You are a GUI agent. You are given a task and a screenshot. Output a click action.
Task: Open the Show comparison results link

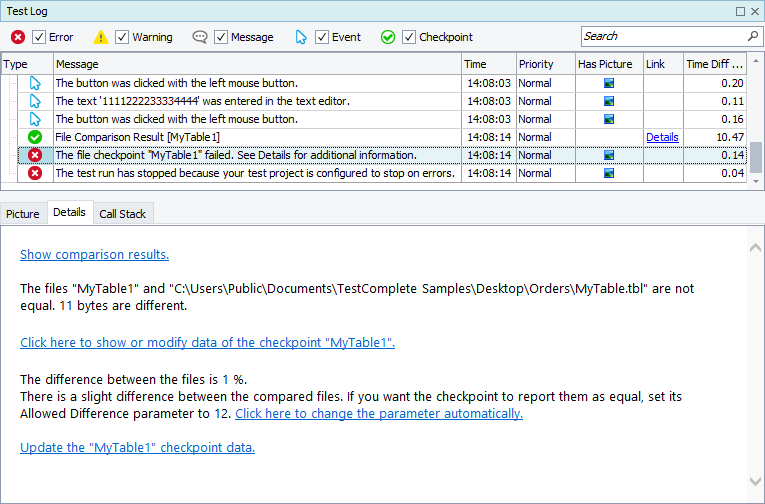(94, 255)
